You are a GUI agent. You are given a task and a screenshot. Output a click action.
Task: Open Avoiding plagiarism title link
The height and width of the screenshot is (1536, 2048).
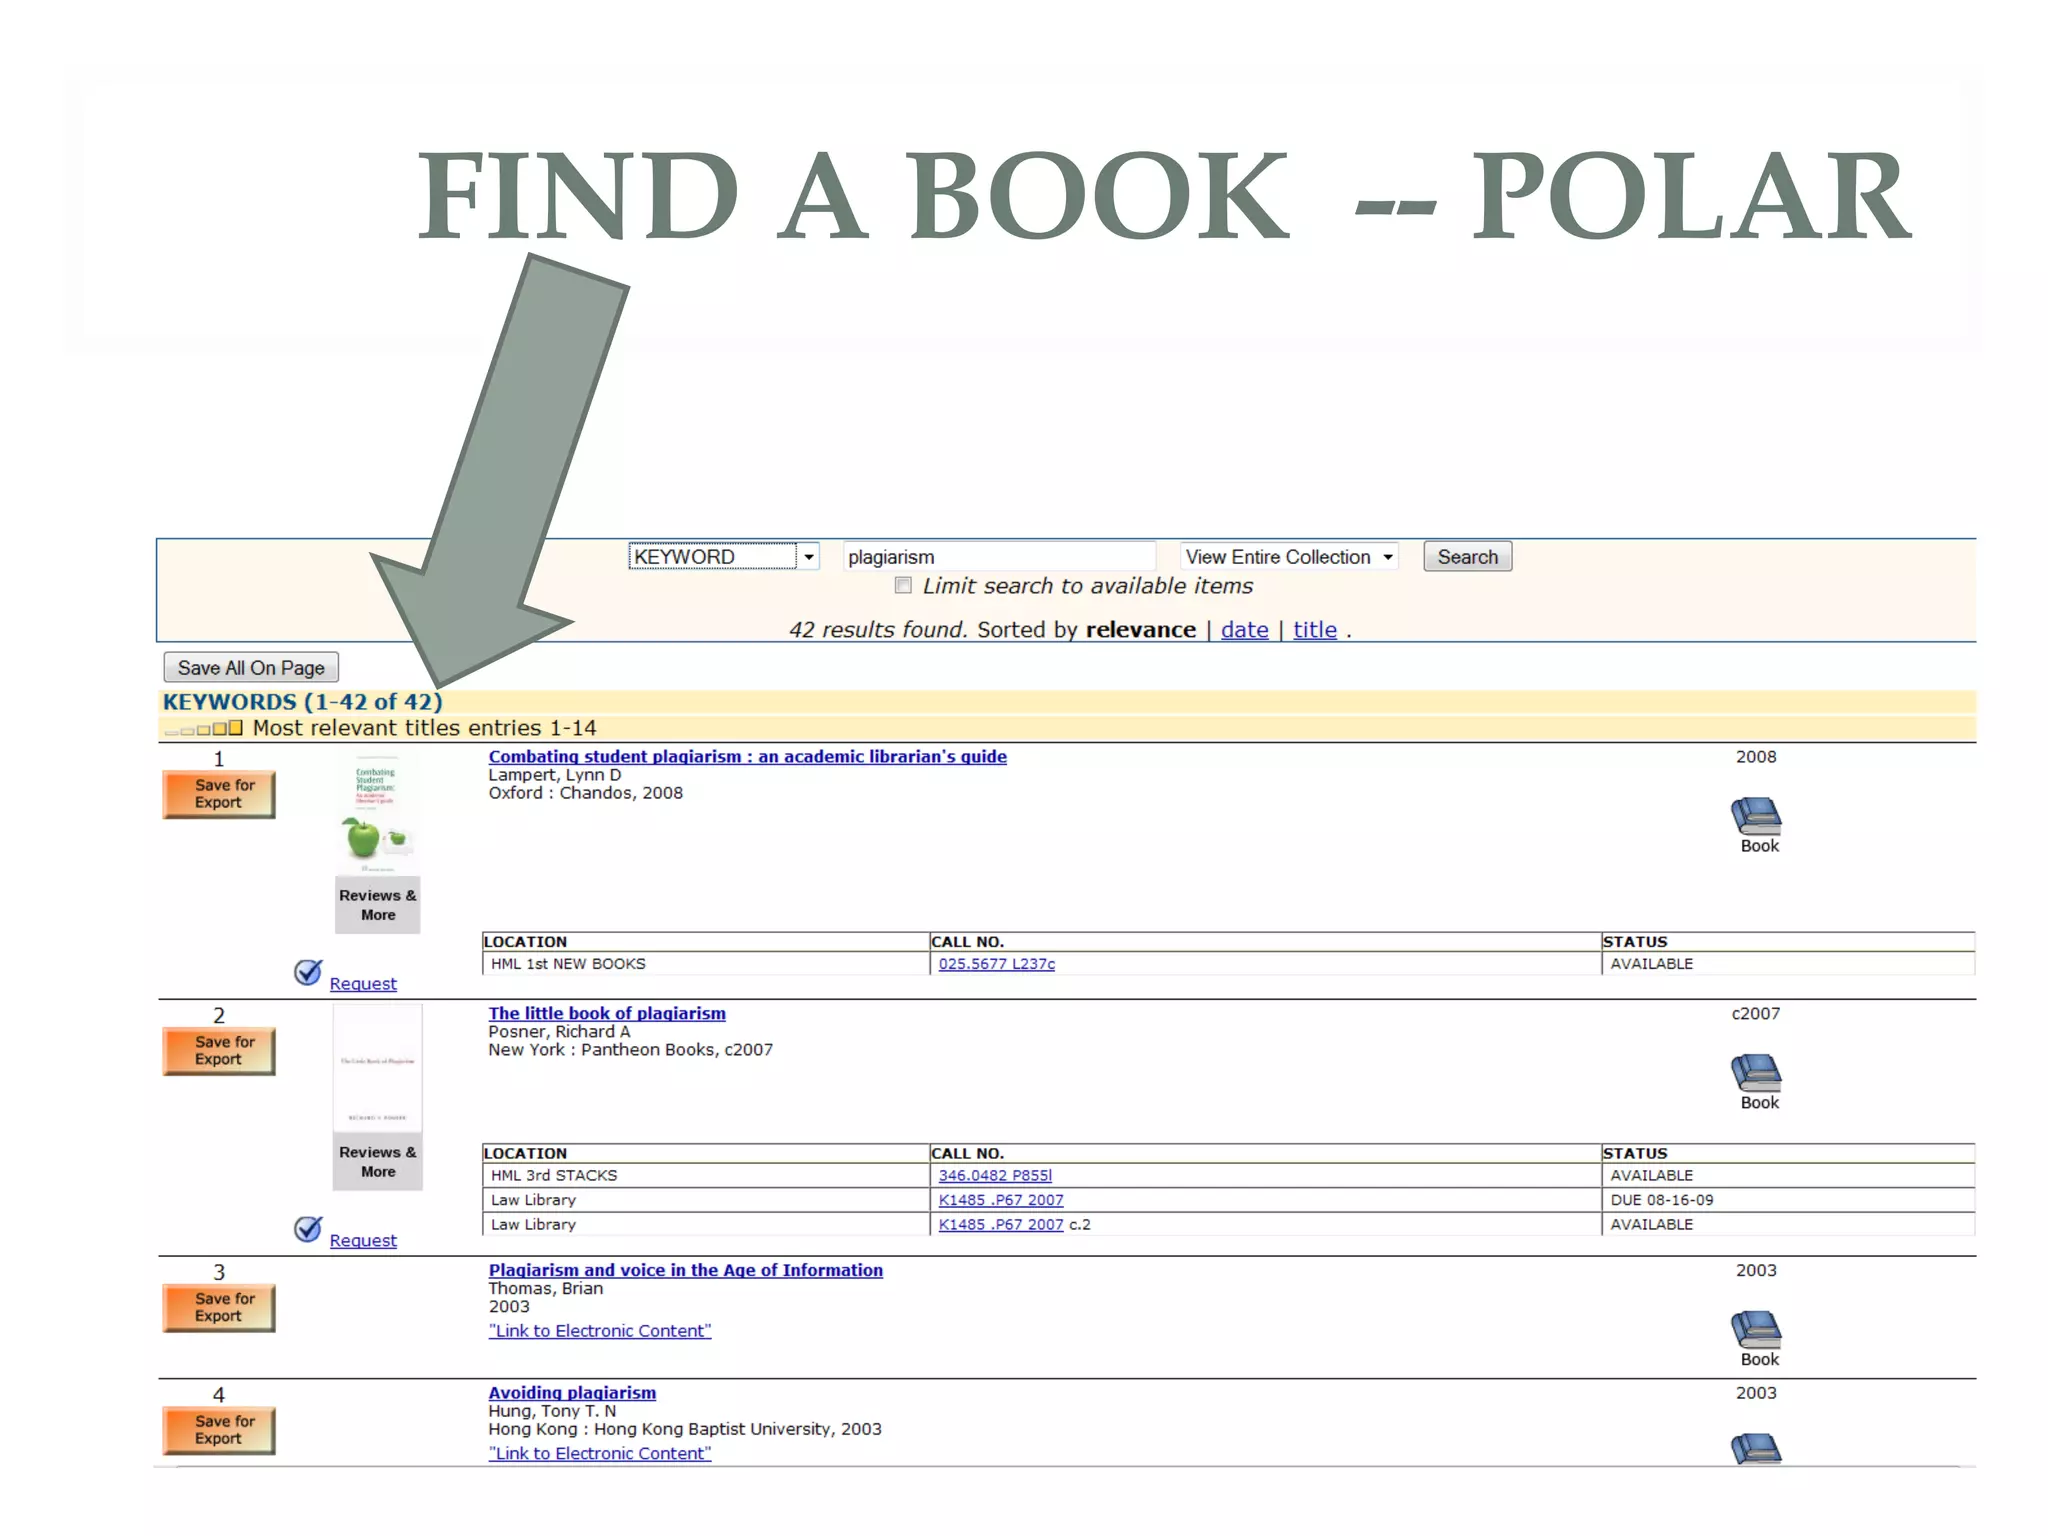(x=572, y=1392)
